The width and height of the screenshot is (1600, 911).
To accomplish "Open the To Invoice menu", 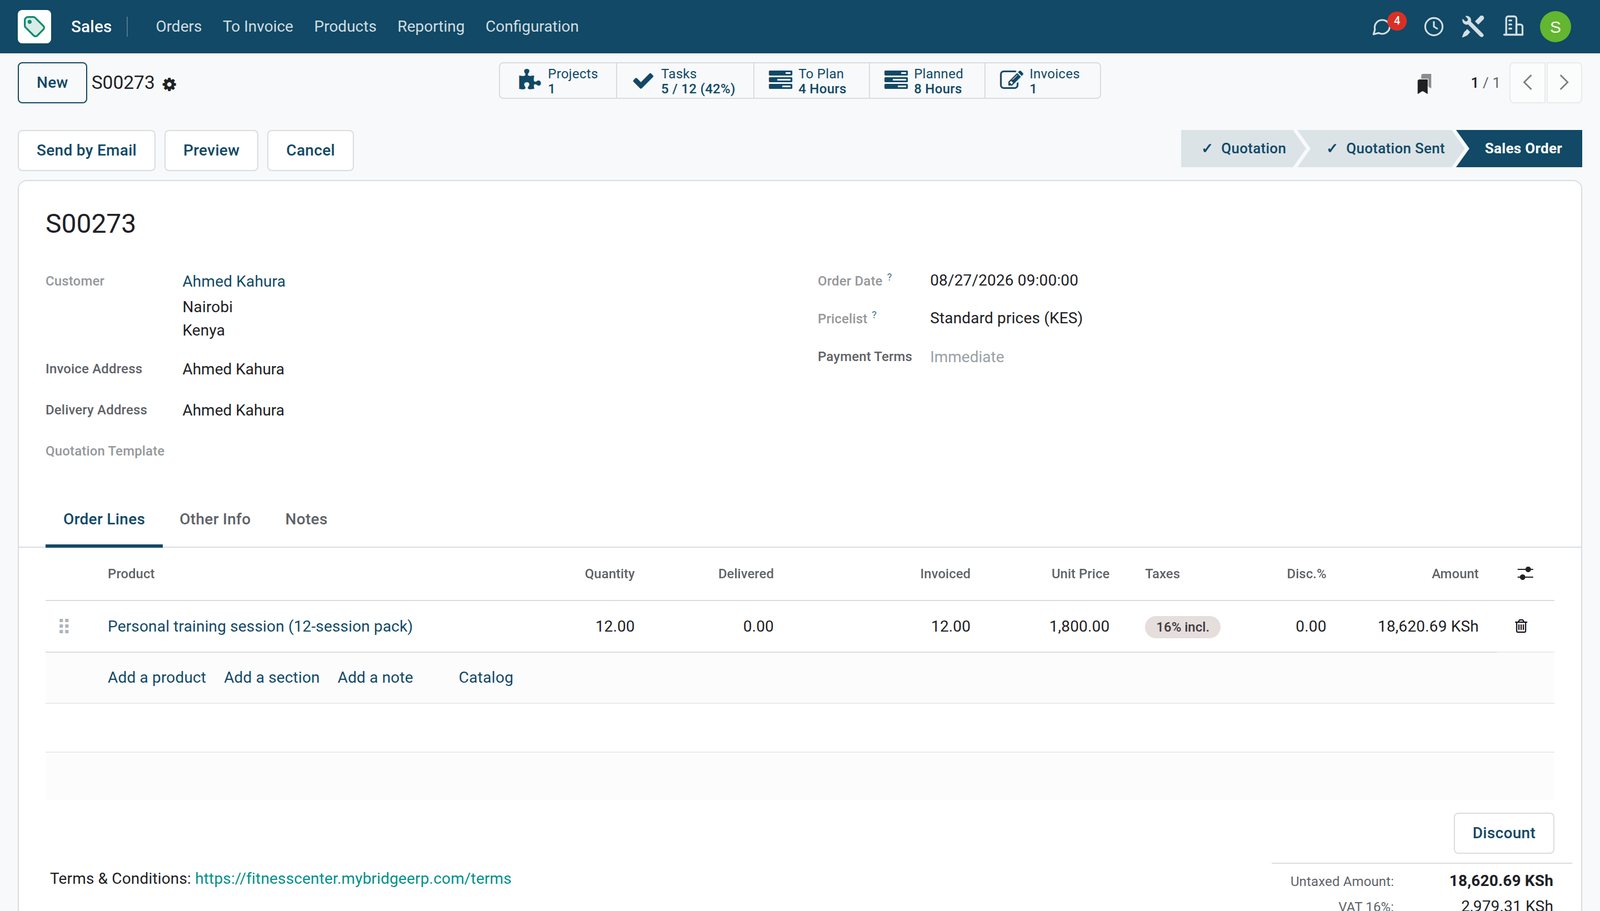I will point(258,26).
